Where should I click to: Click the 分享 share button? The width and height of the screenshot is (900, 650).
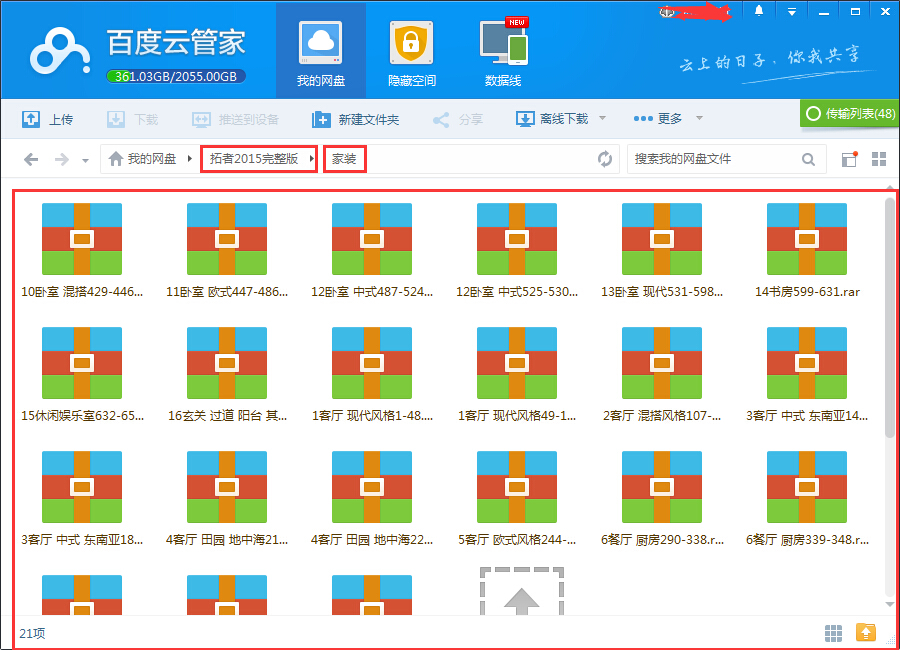point(458,119)
